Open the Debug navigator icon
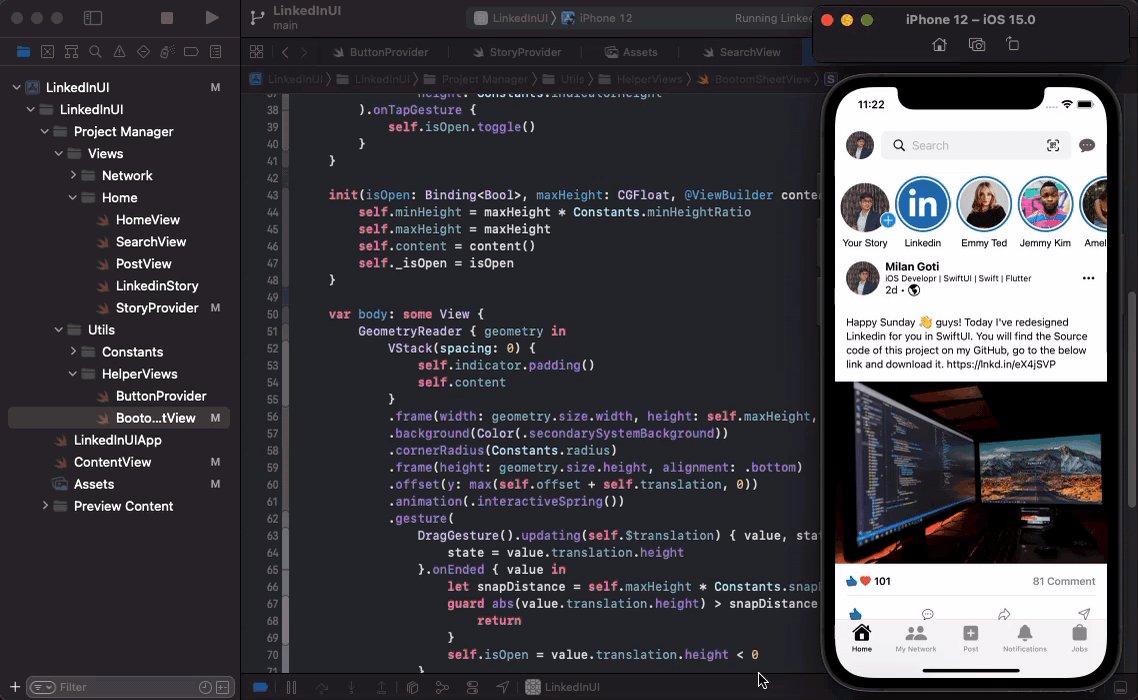The height and width of the screenshot is (700, 1138). [x=167, y=52]
